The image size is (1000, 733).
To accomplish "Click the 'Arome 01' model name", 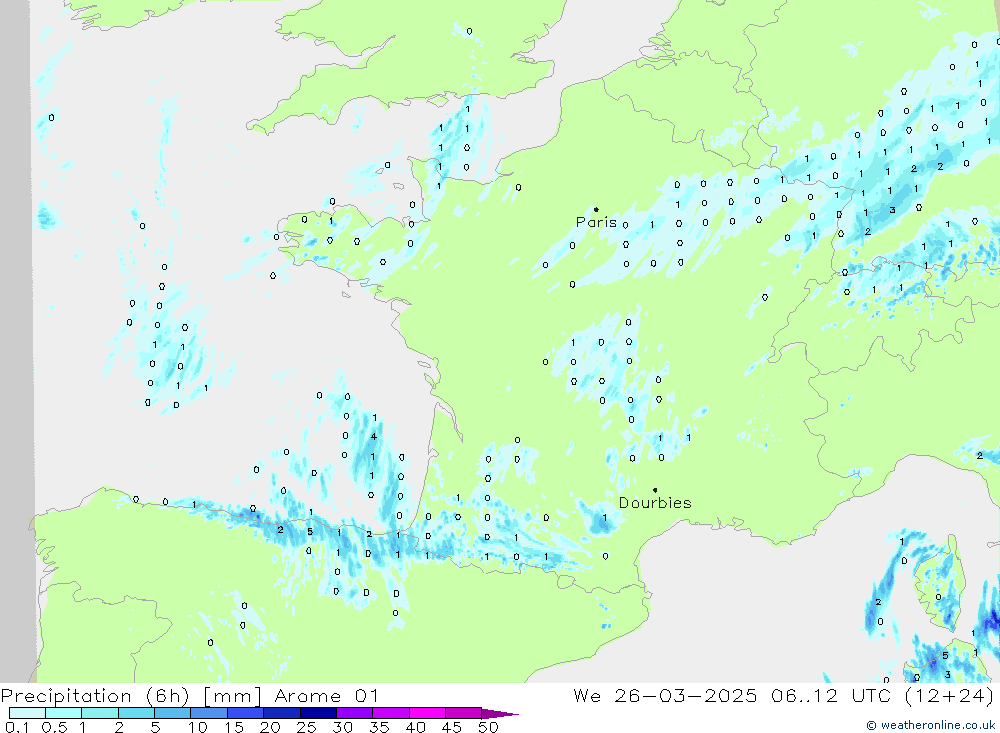I will 327,695.
